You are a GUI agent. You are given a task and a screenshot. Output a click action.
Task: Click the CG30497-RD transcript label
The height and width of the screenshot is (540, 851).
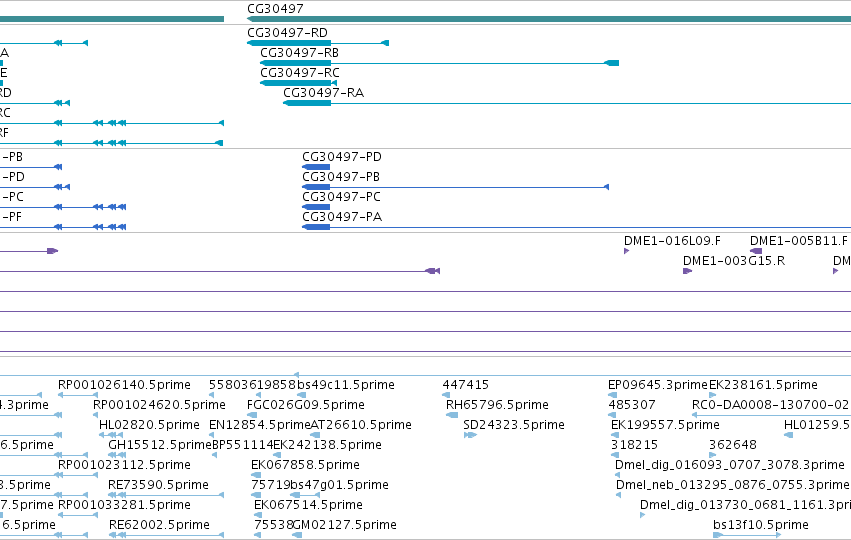[287, 33]
